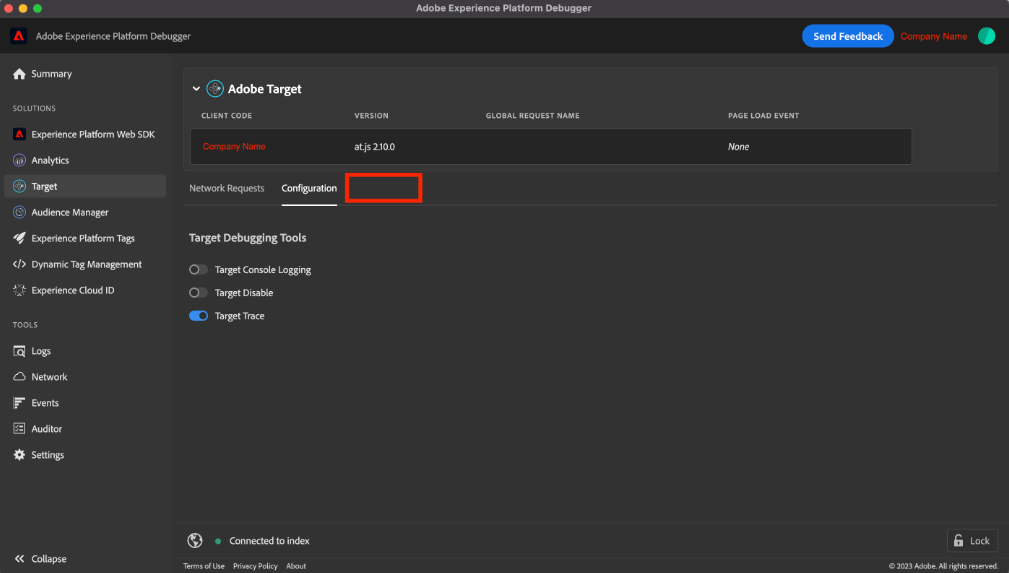1009x573 pixels.
Task: Click the Network label in Tools
Action: [x=50, y=377]
